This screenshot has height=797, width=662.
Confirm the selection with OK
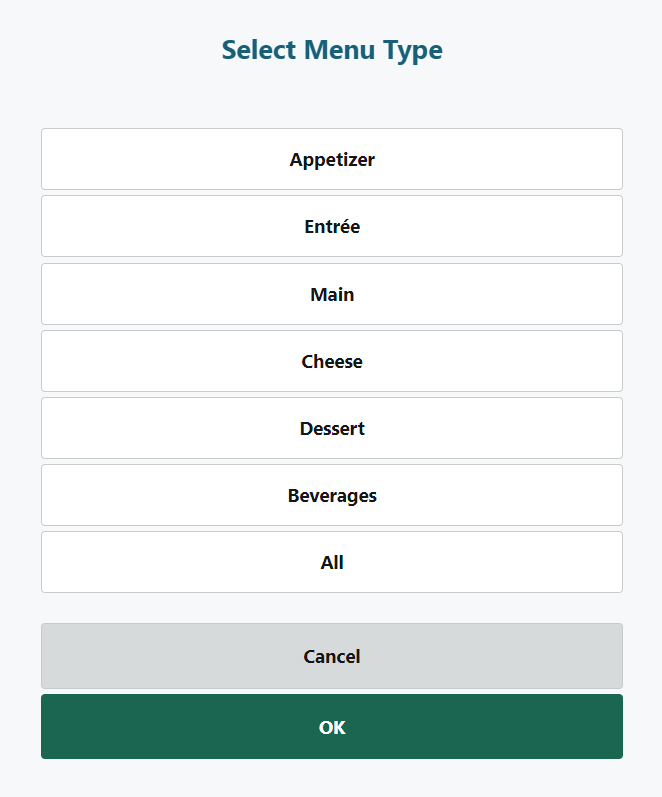tap(332, 727)
